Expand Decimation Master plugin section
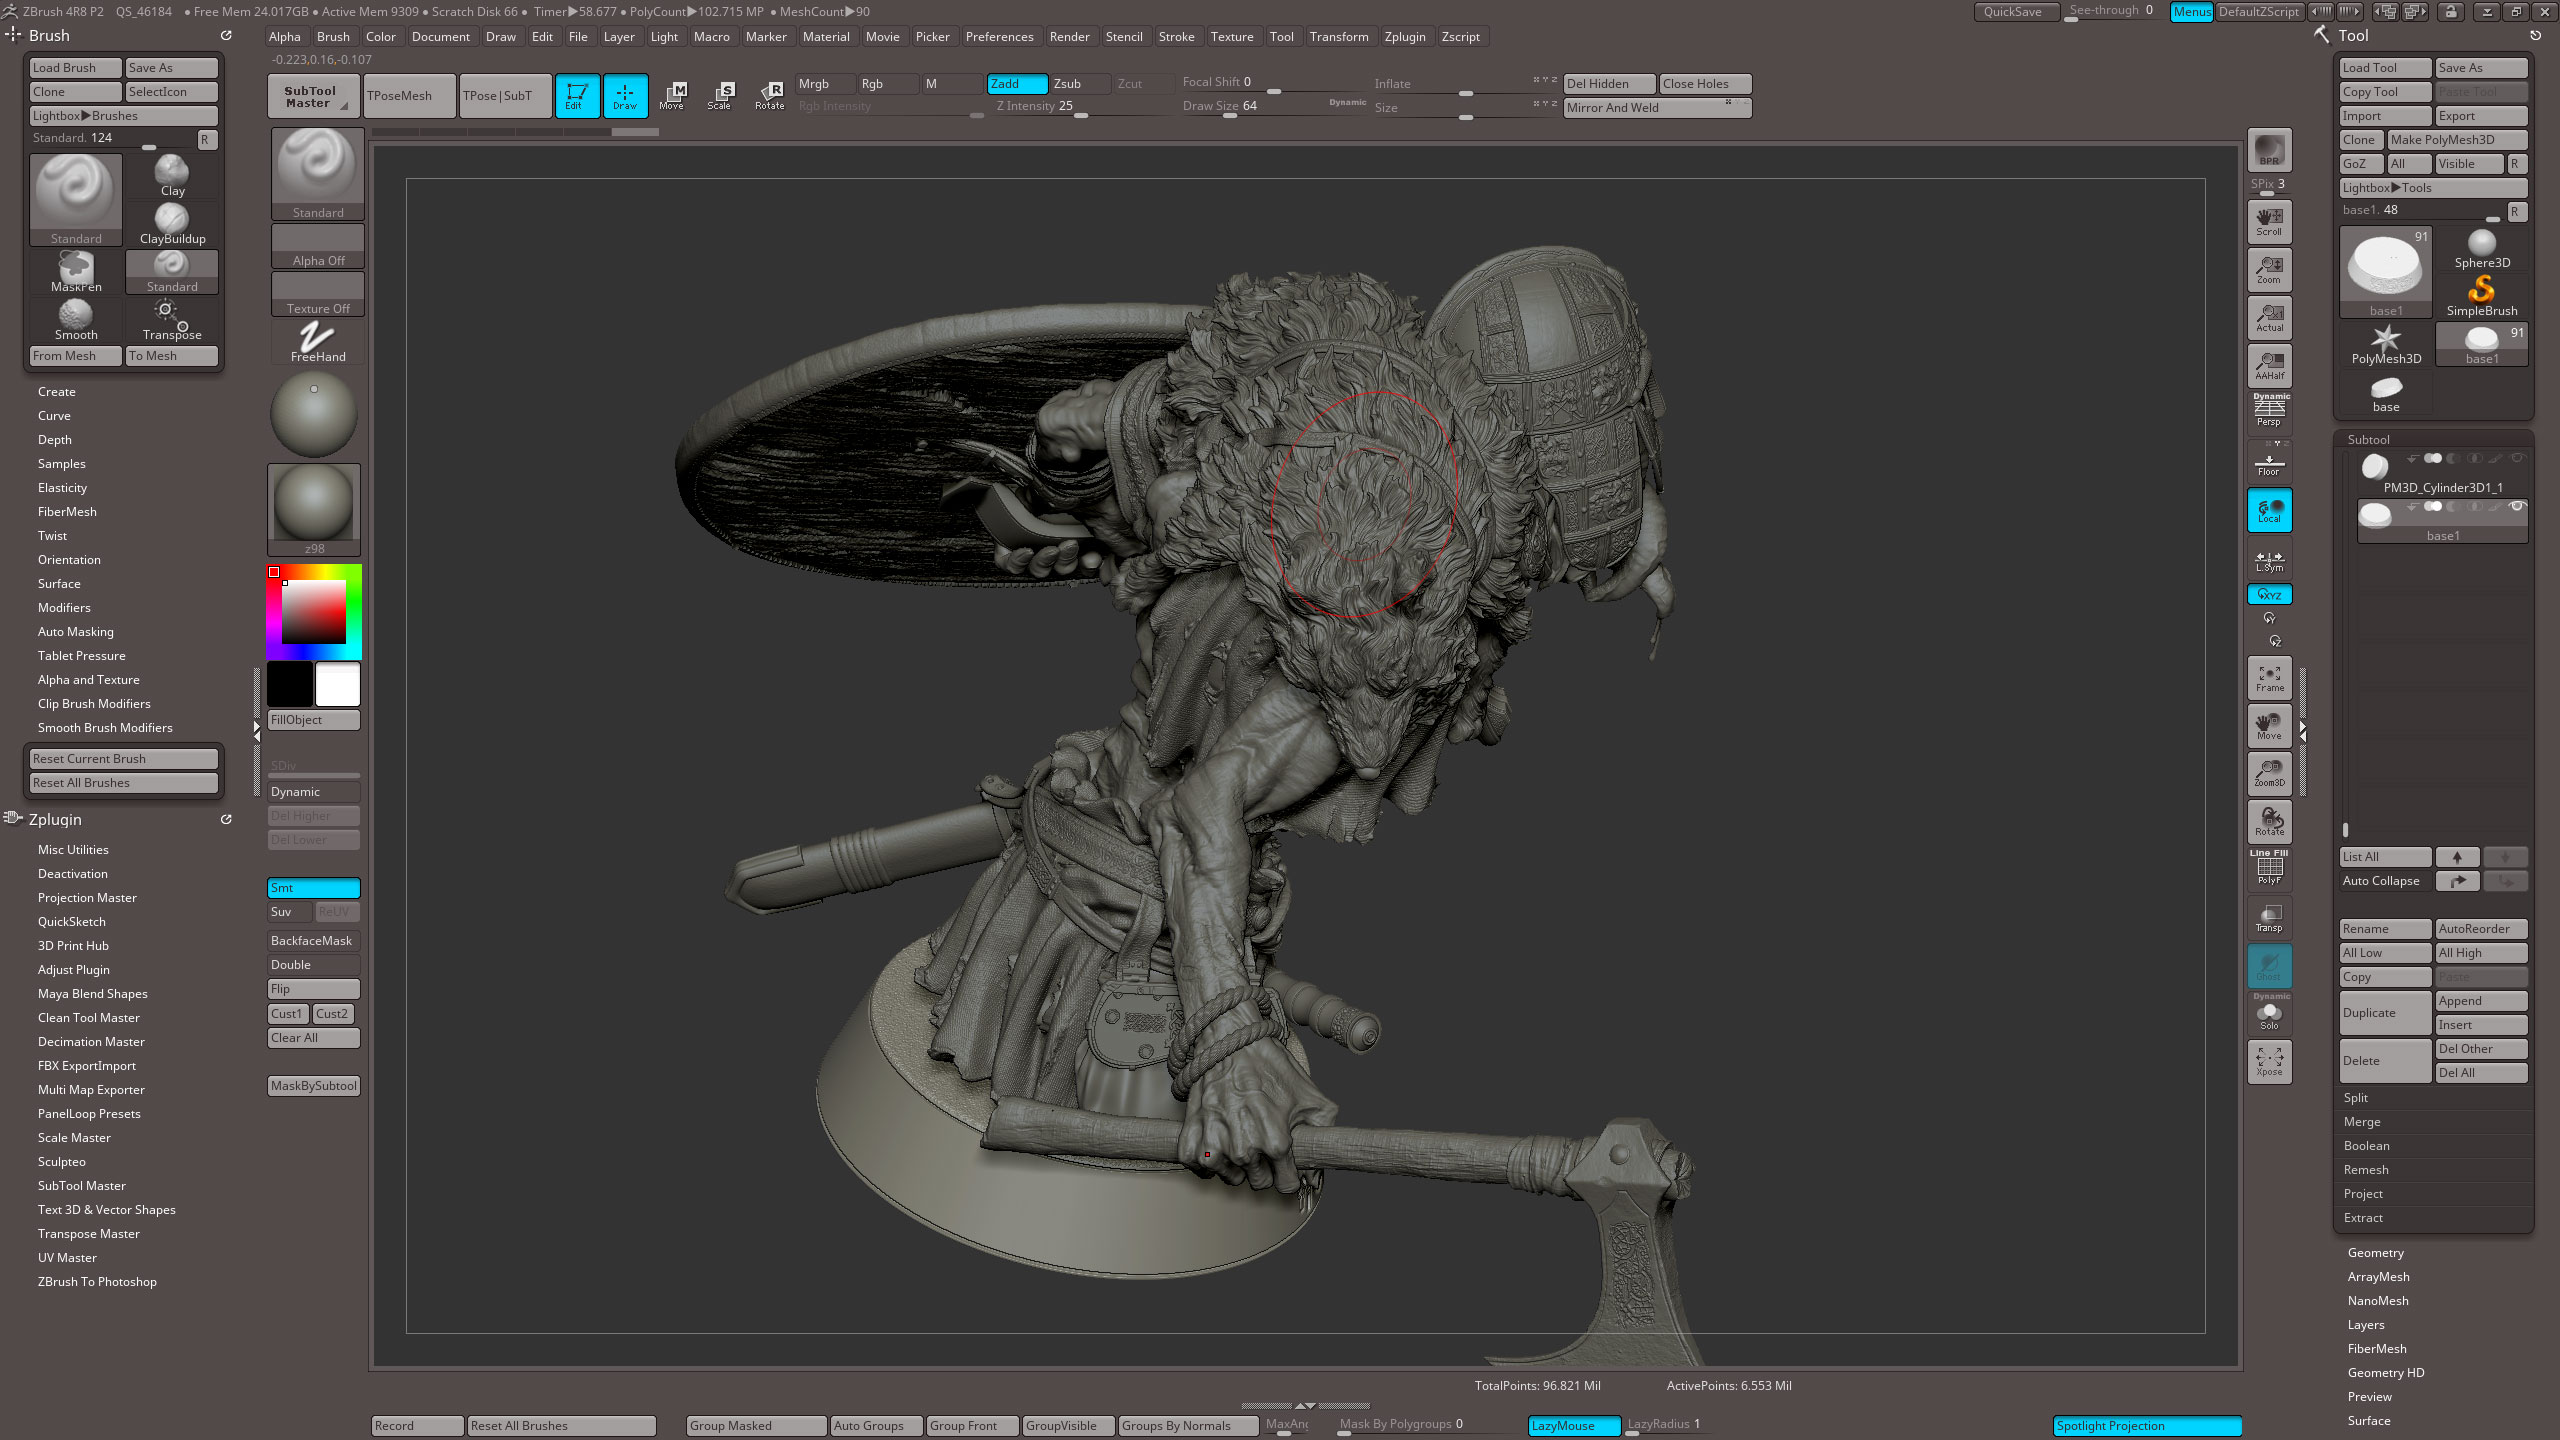2560x1440 pixels. tap(91, 1042)
